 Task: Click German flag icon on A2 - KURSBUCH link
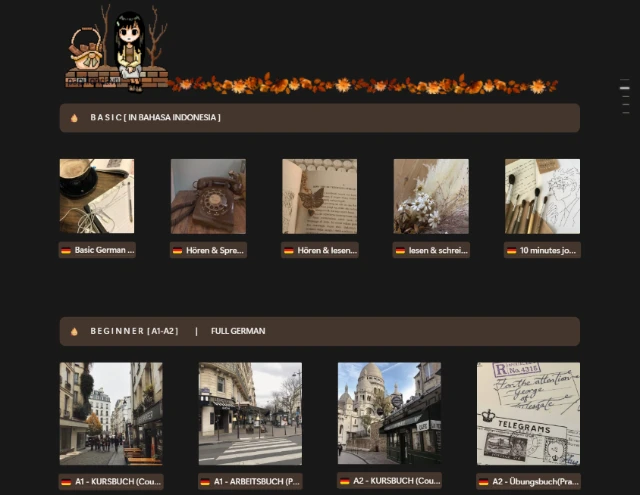pyautogui.click(x=344, y=481)
